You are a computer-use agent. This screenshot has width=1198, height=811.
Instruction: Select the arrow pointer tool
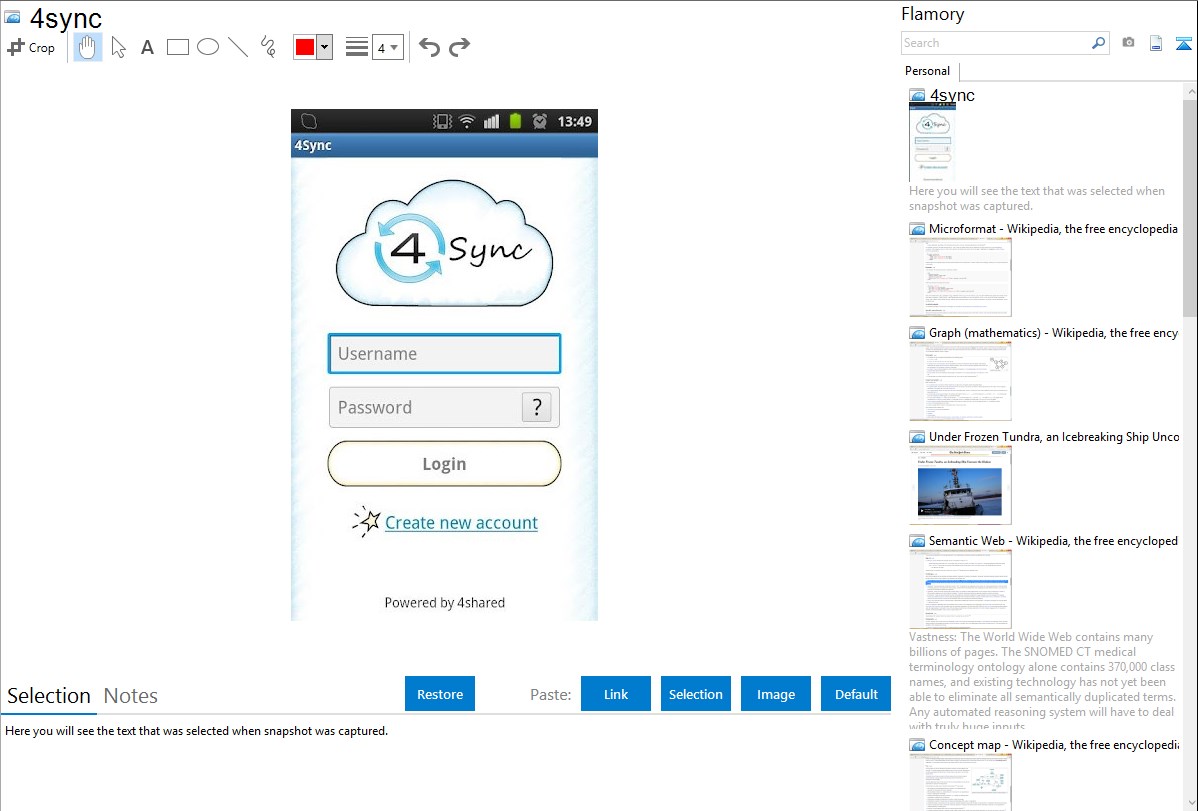(118, 47)
